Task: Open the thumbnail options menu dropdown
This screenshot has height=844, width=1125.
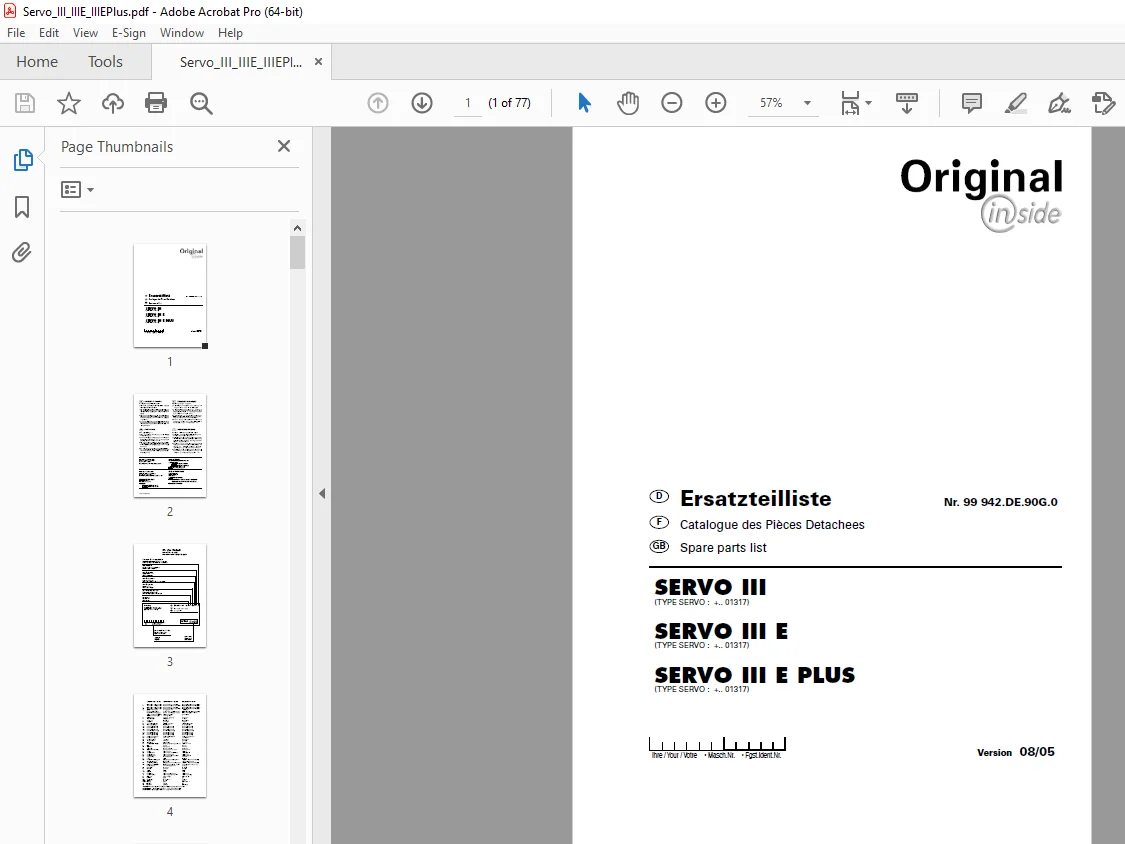Action: click(x=77, y=189)
